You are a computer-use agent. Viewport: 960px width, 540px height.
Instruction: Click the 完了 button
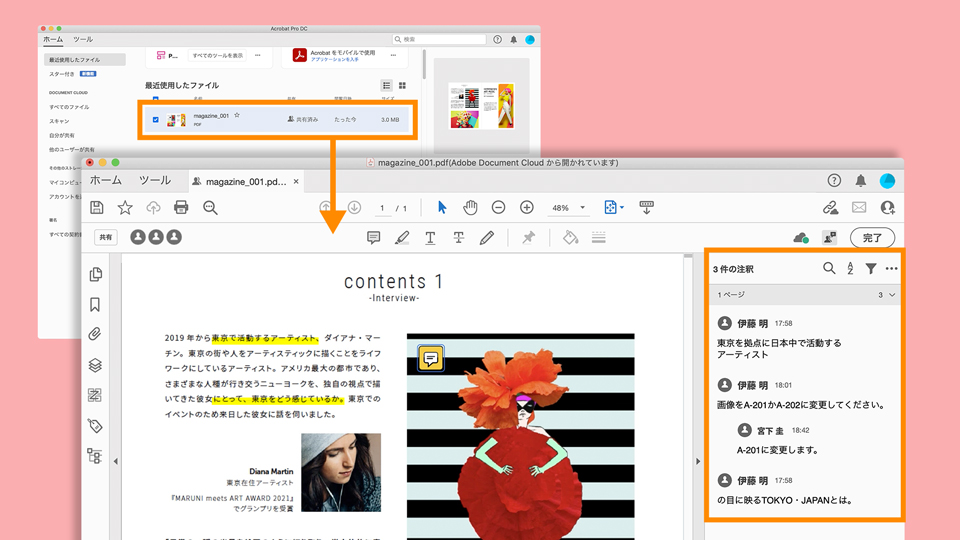coord(872,238)
